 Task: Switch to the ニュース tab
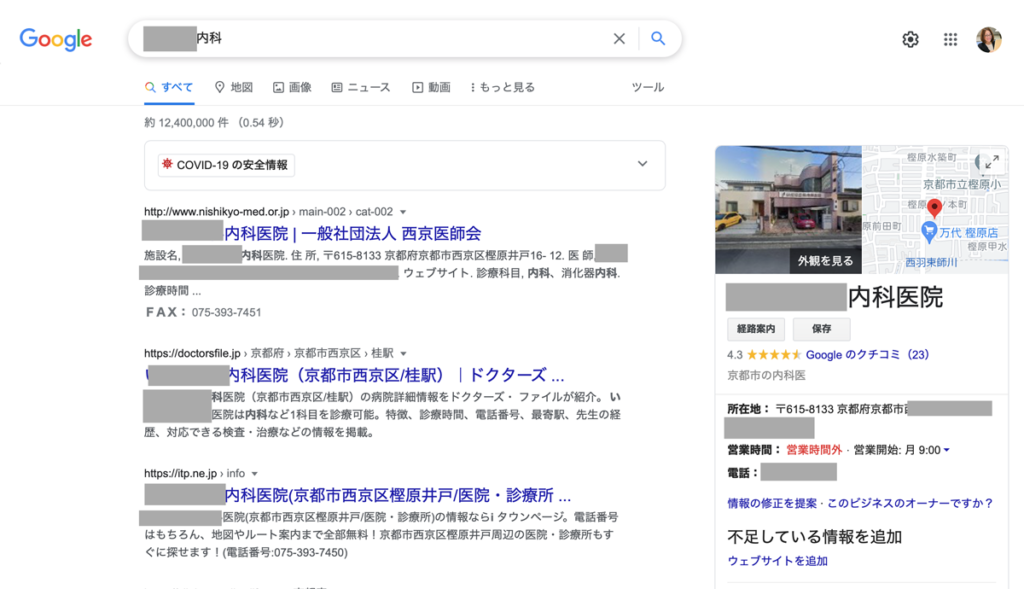click(360, 88)
